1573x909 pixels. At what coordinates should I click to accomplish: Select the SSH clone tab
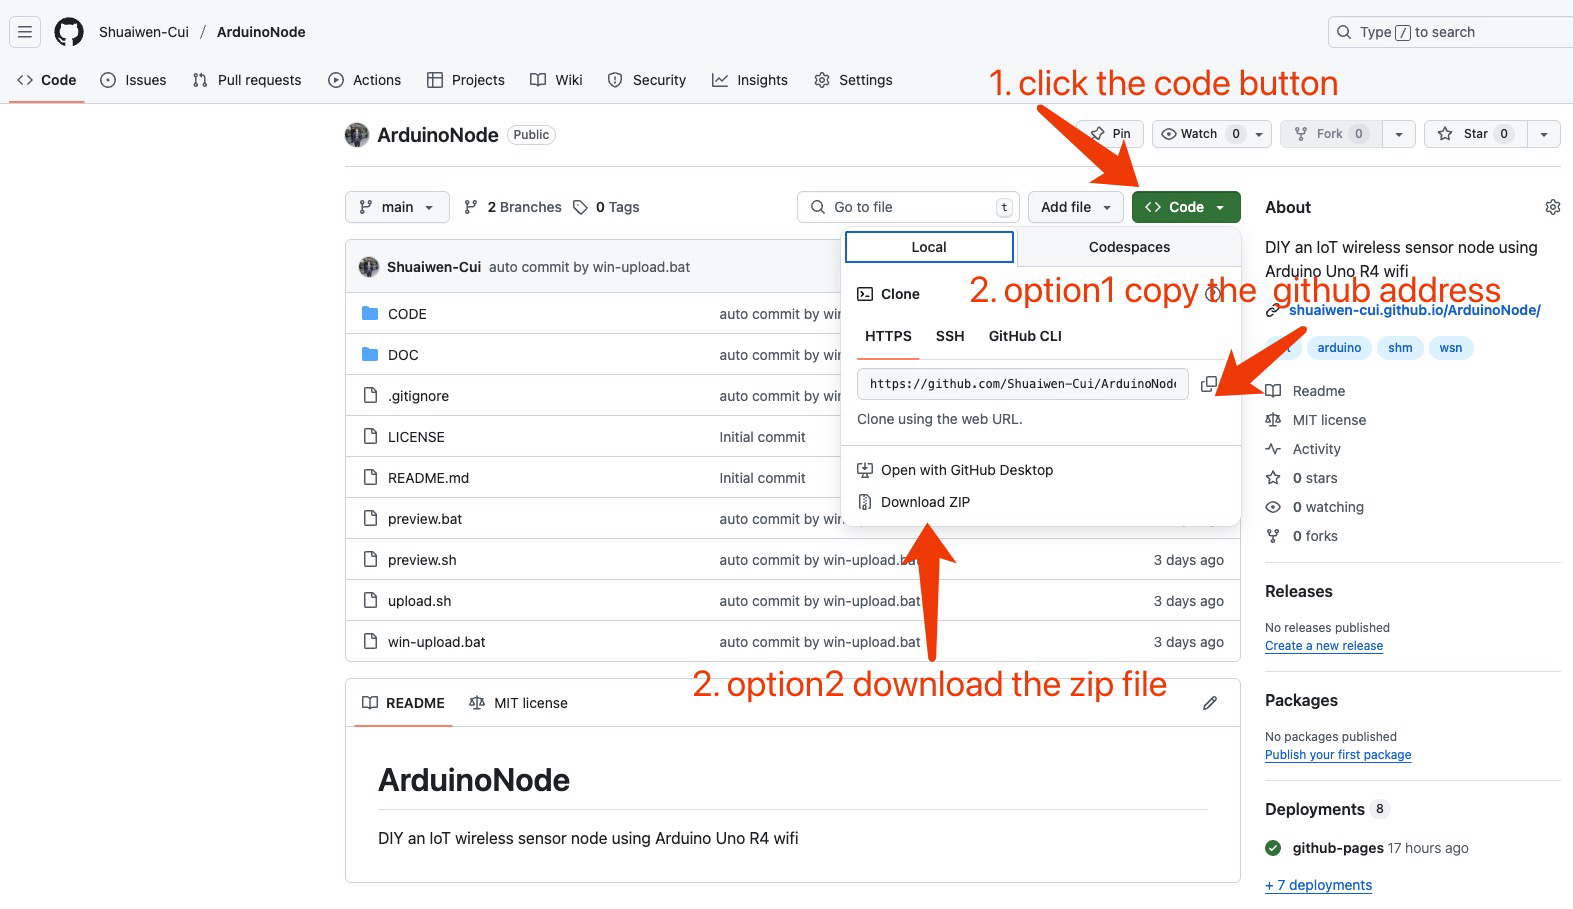[949, 336]
